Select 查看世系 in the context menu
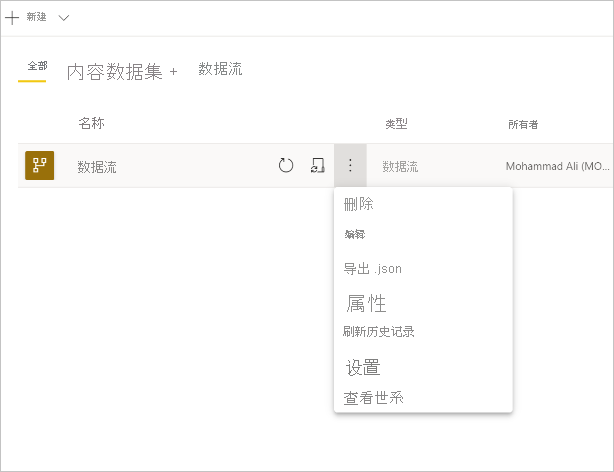Image resolution: width=614 pixels, height=472 pixels. pyautogui.click(x=373, y=398)
